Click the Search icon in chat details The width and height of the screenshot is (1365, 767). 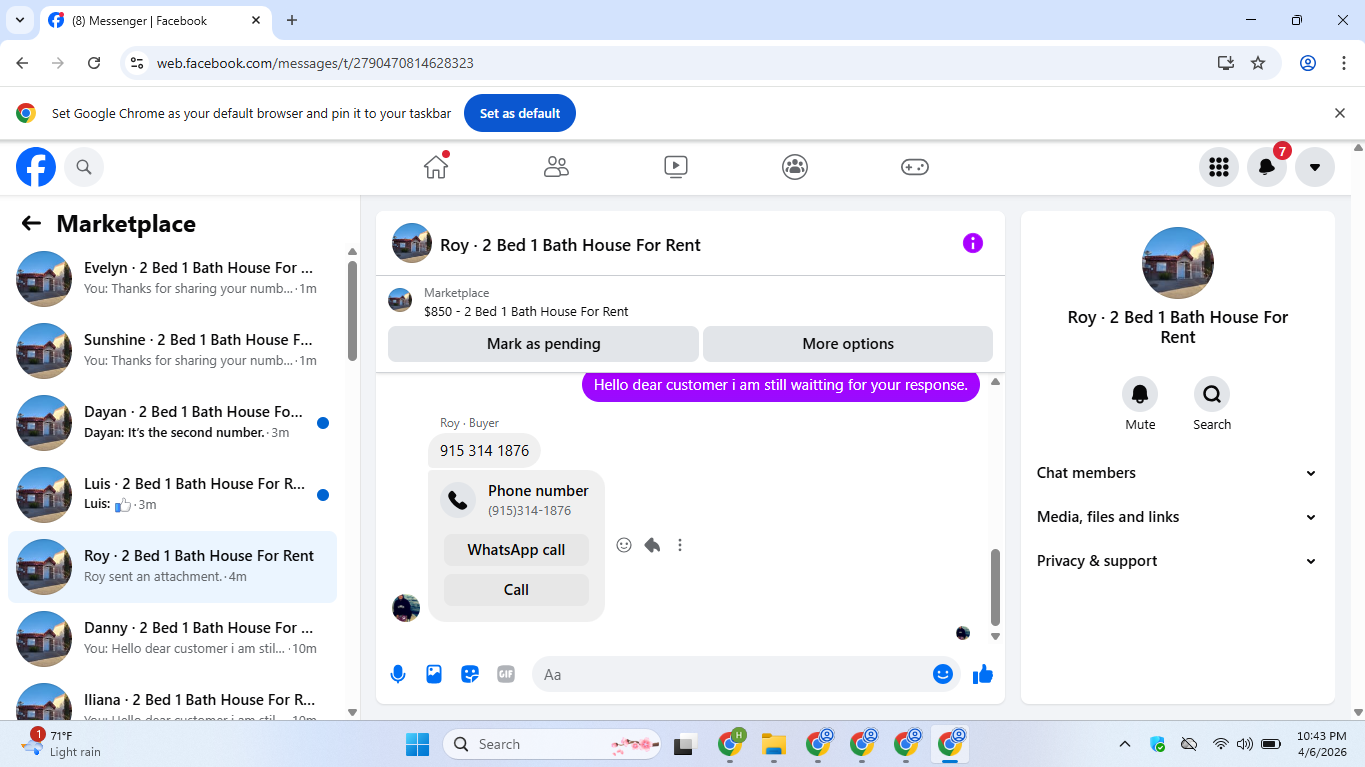[1212, 394]
